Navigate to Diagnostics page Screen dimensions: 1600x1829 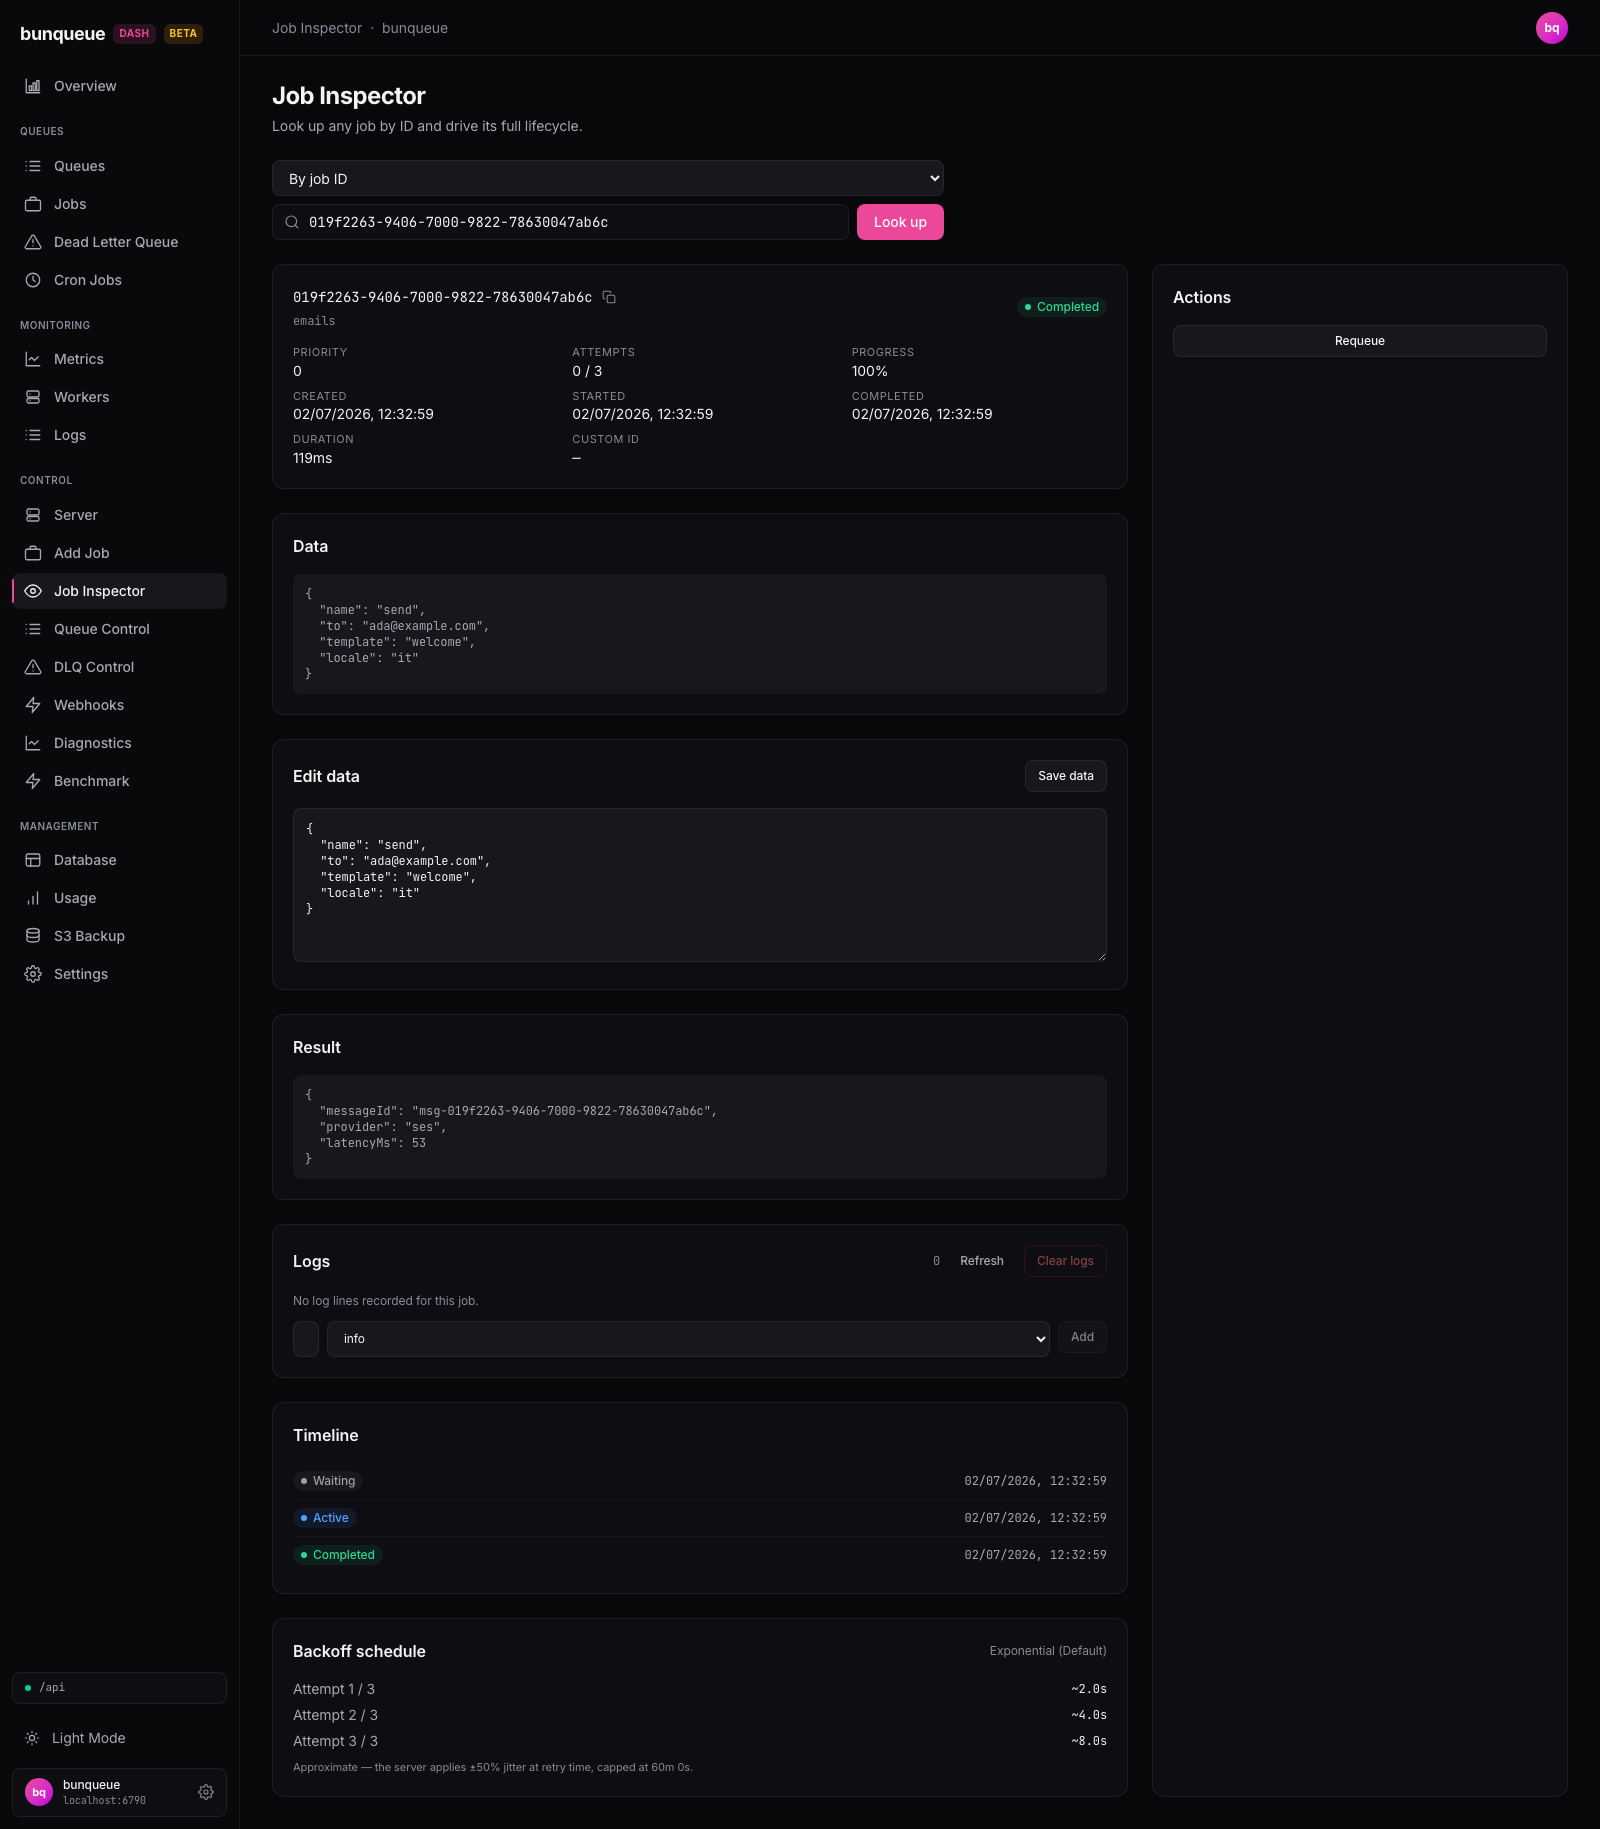(119, 743)
